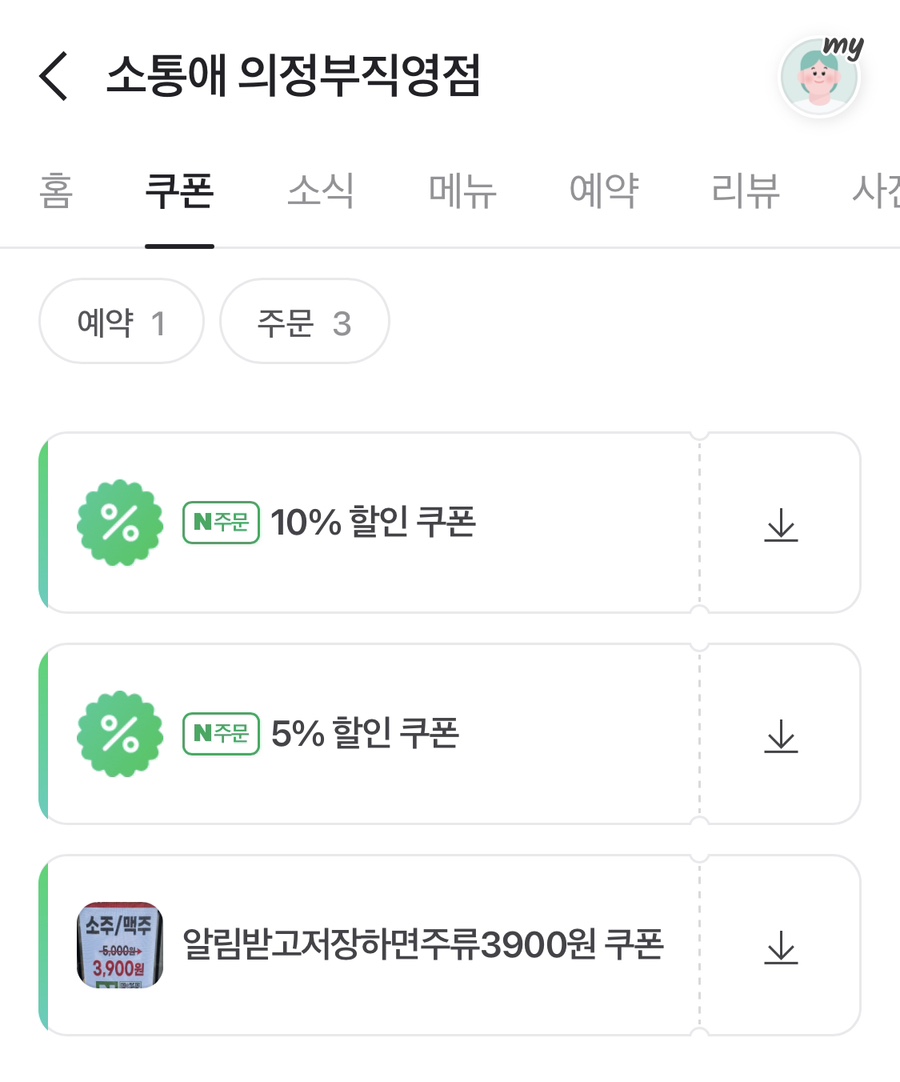This screenshot has height=1082, width=900.
Task: Open the 10% 할인 쿠폰 title
Action: [x=373, y=523]
